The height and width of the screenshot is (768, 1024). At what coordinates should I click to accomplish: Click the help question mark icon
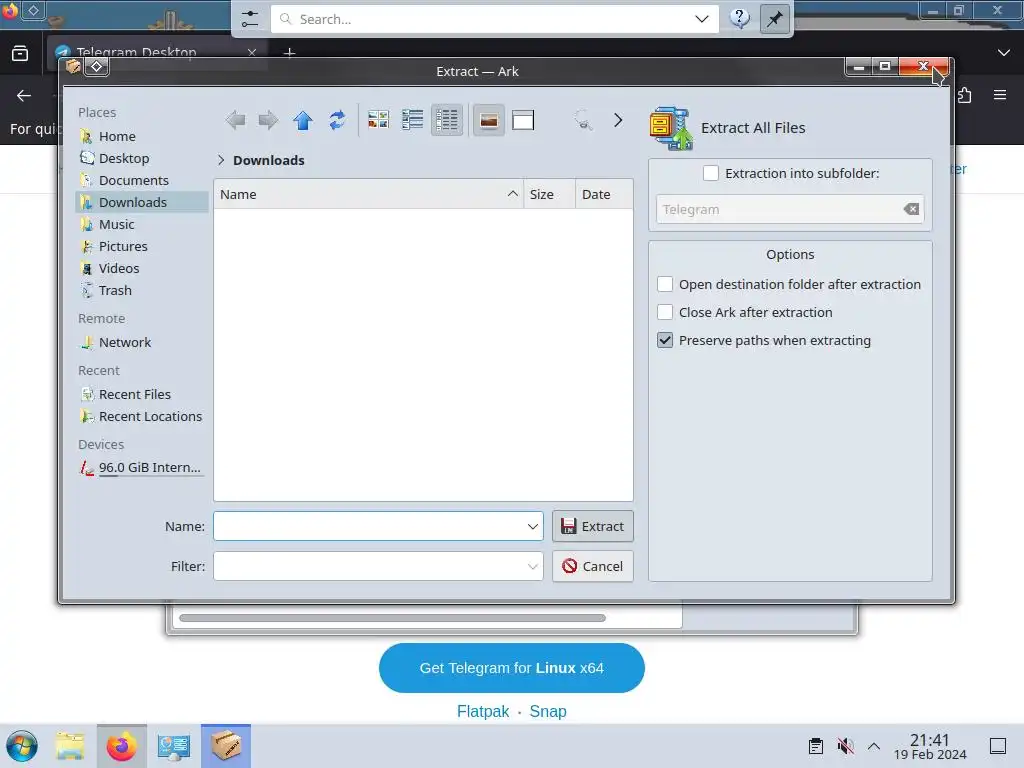coord(739,19)
